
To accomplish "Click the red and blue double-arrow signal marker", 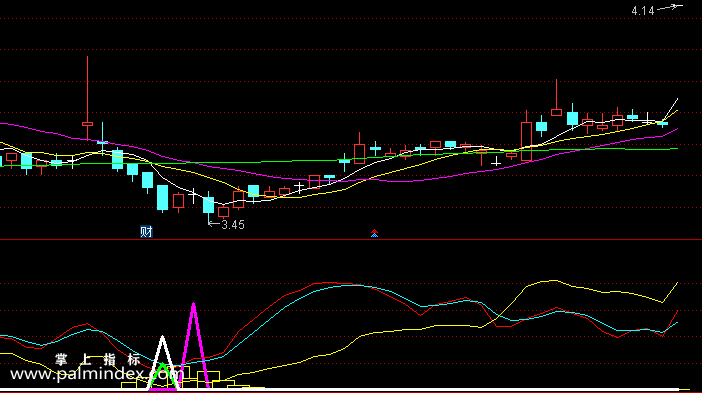I will tap(374, 233).
